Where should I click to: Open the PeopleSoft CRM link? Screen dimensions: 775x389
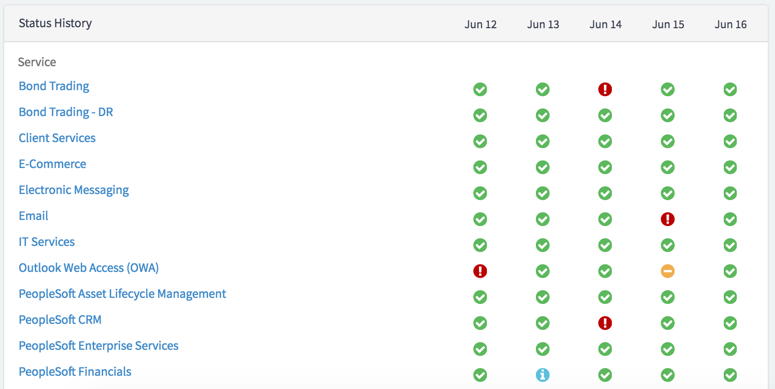(60, 320)
